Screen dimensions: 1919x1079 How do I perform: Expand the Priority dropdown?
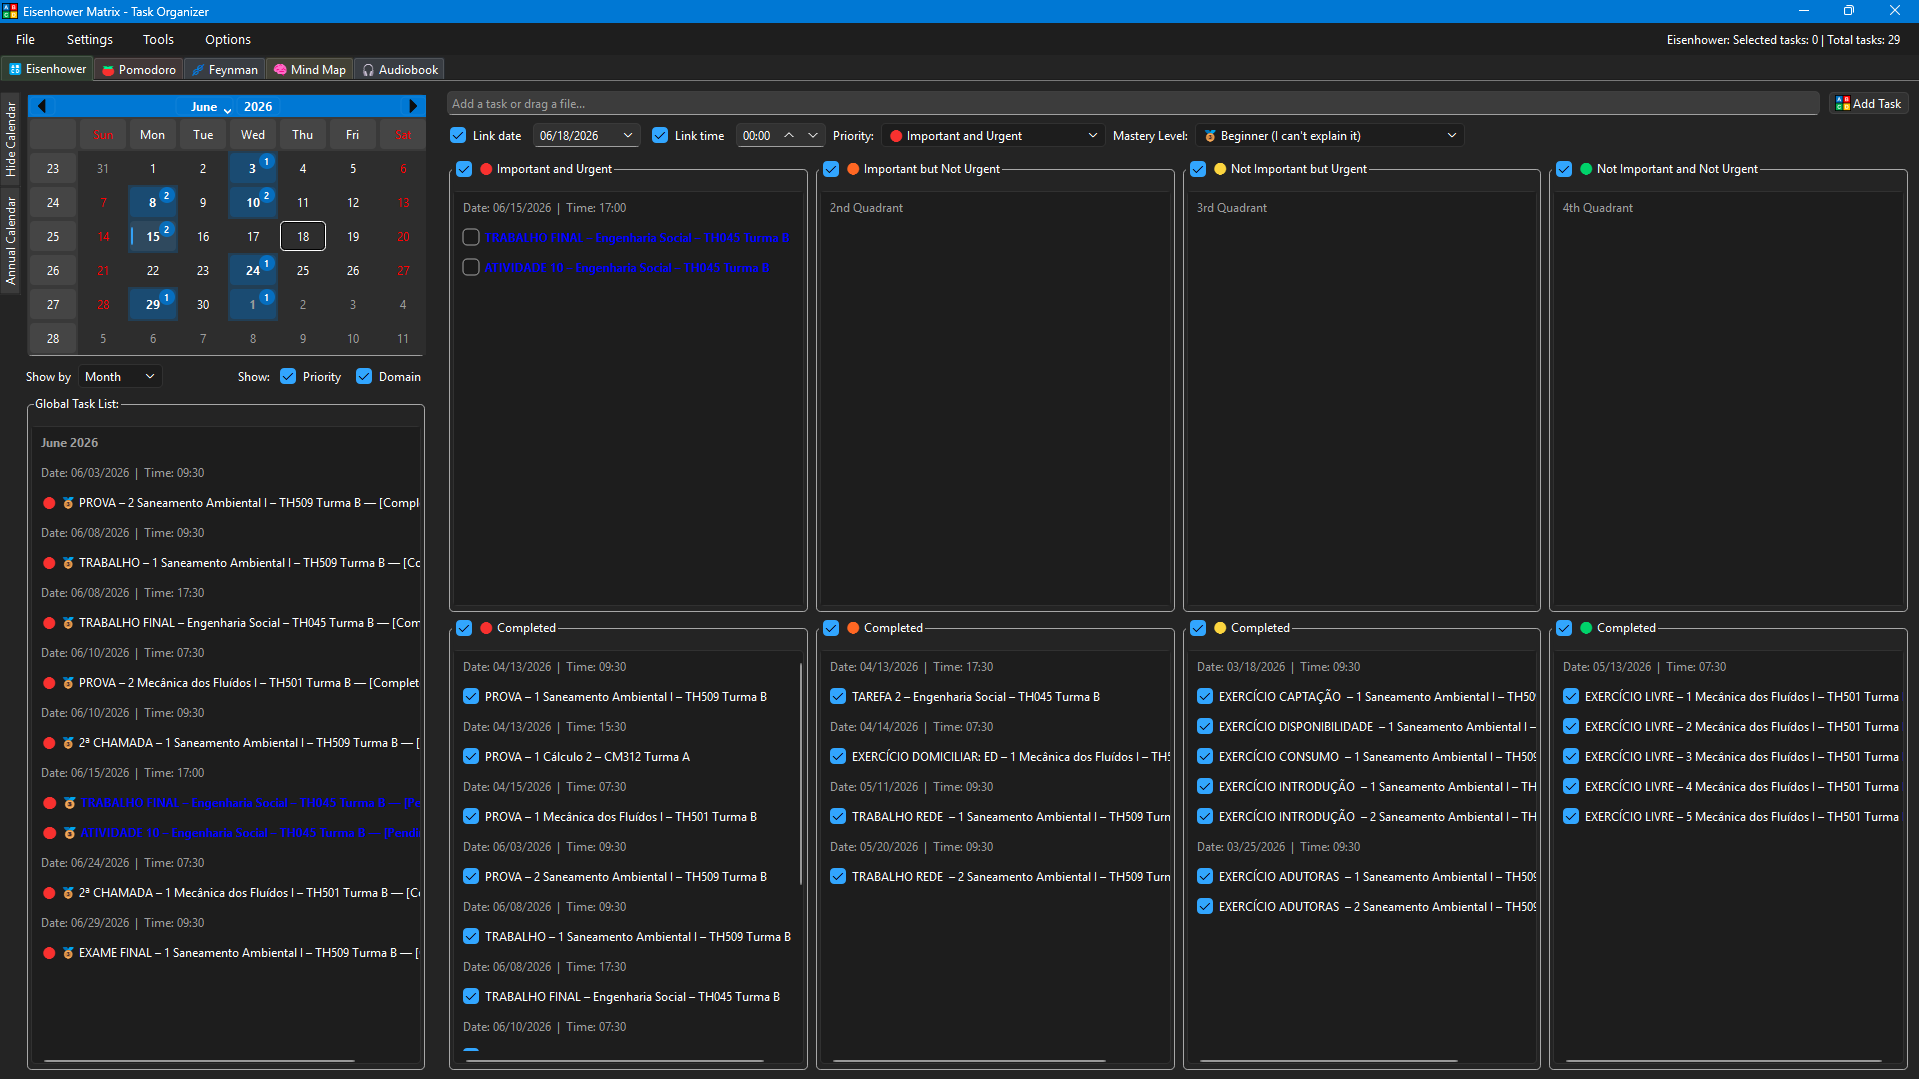coord(994,135)
